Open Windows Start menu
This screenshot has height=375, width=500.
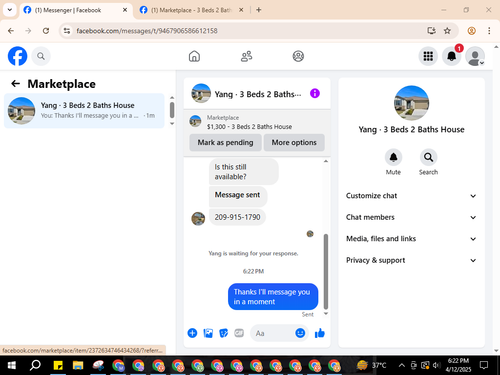(11, 365)
